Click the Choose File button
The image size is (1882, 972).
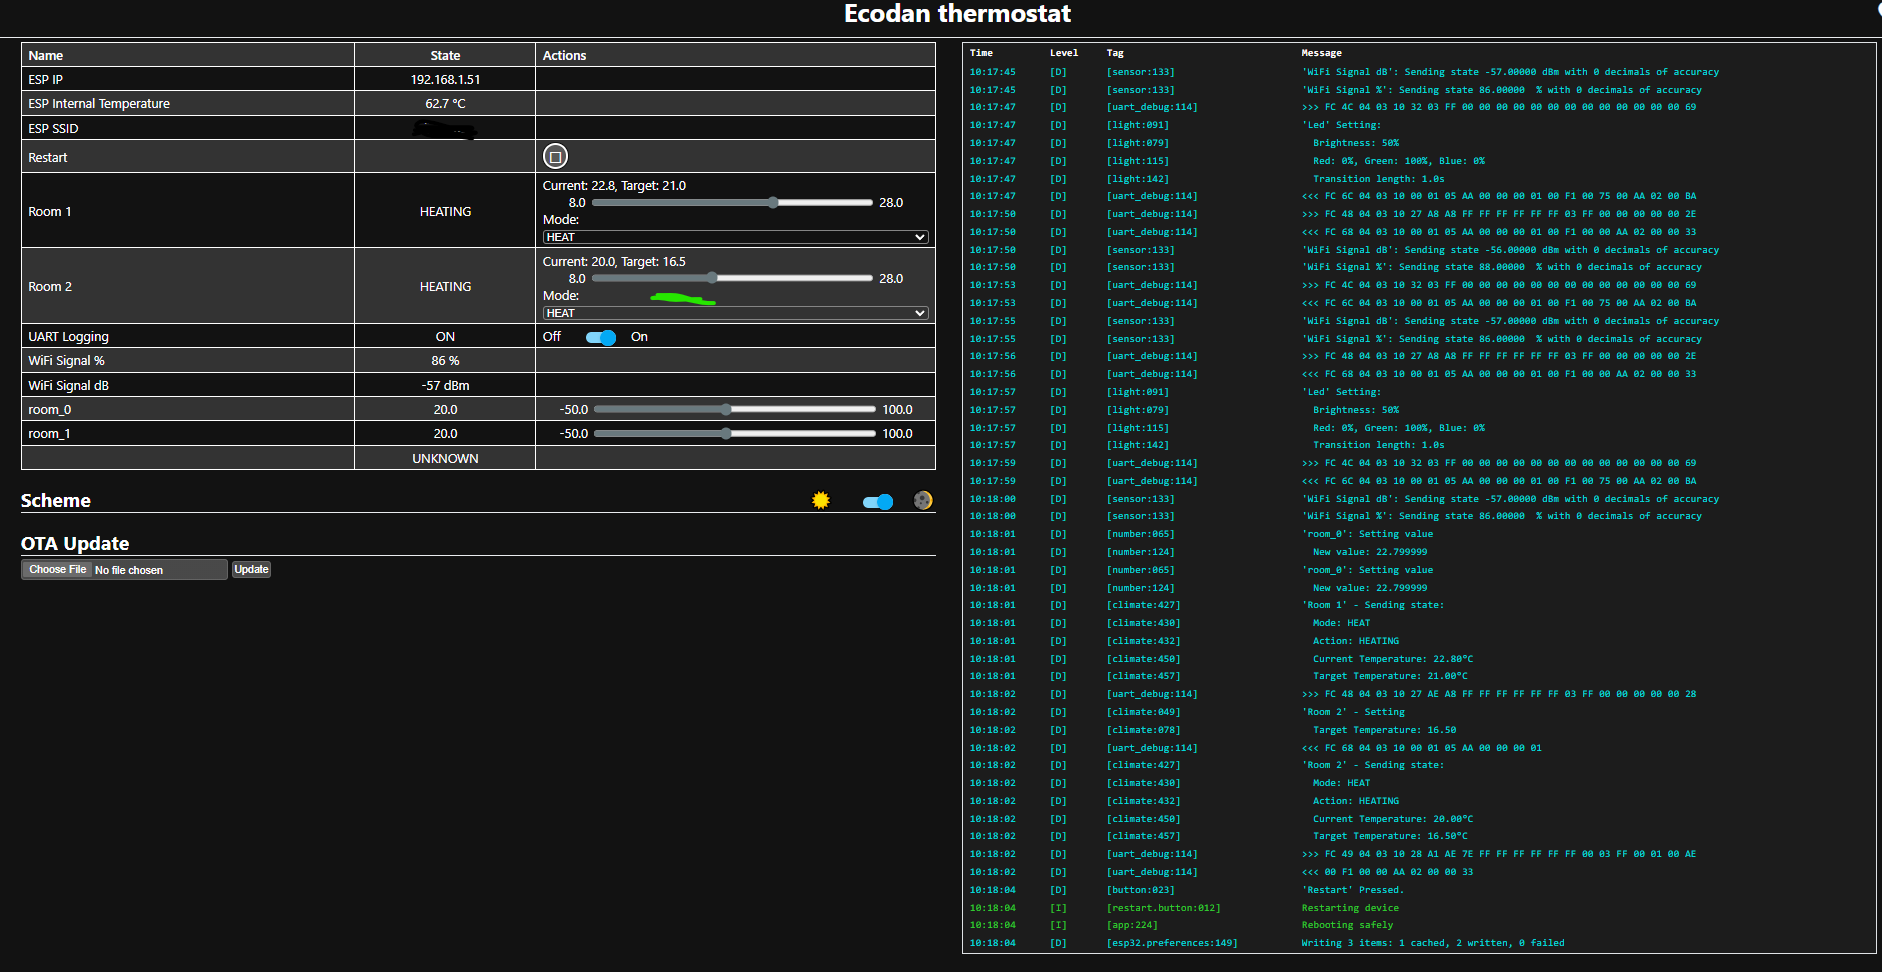[58, 569]
